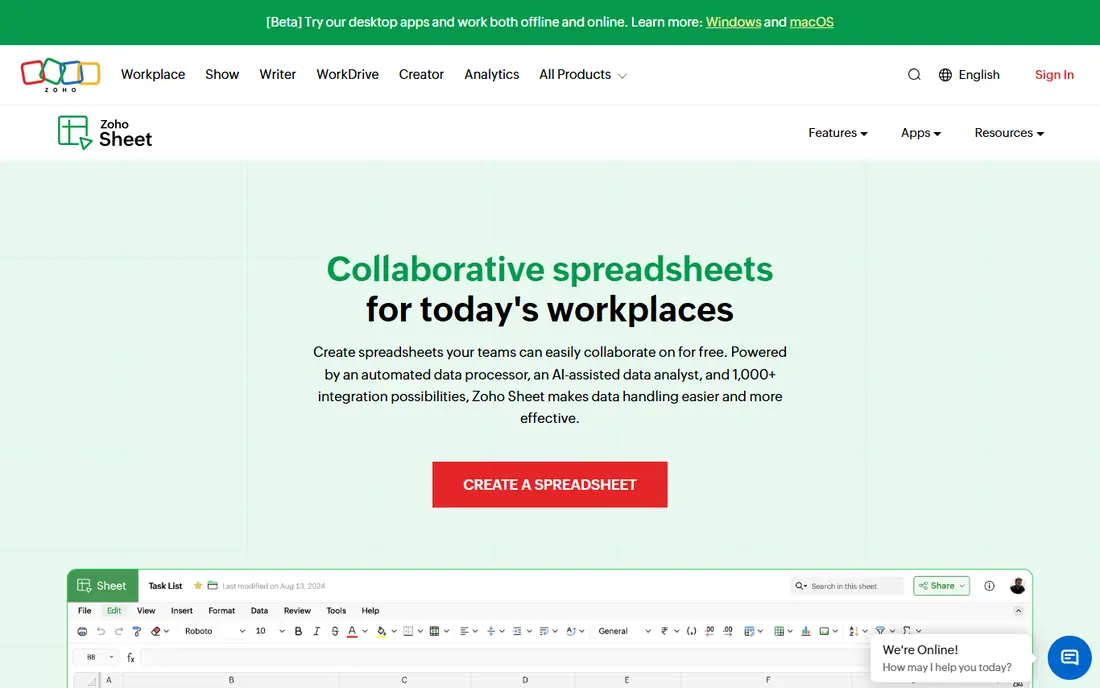Click the insert image icon
The image size is (1100, 688).
(x=824, y=631)
